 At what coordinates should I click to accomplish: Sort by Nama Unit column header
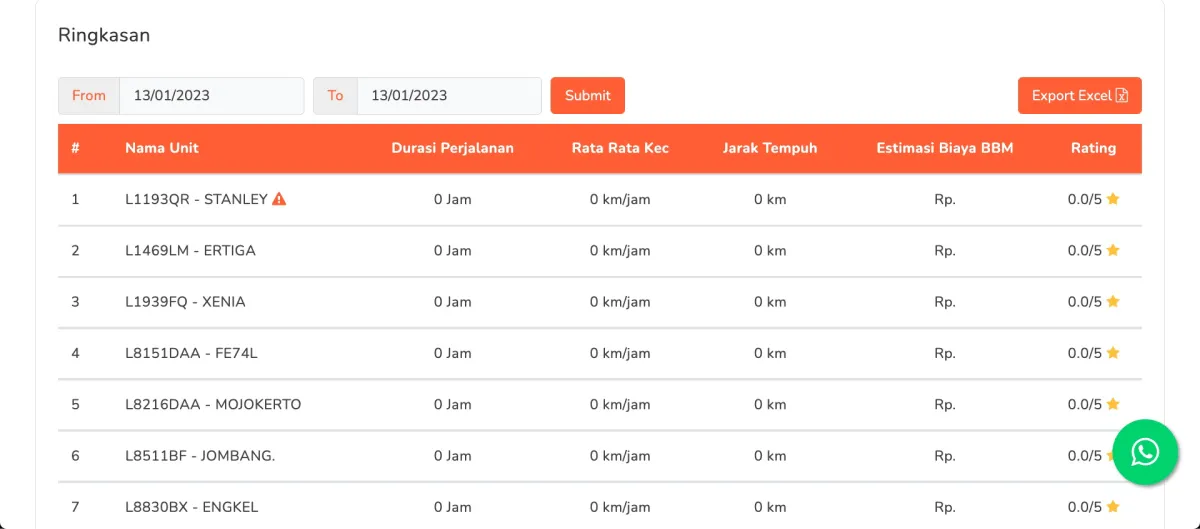[x=162, y=148]
